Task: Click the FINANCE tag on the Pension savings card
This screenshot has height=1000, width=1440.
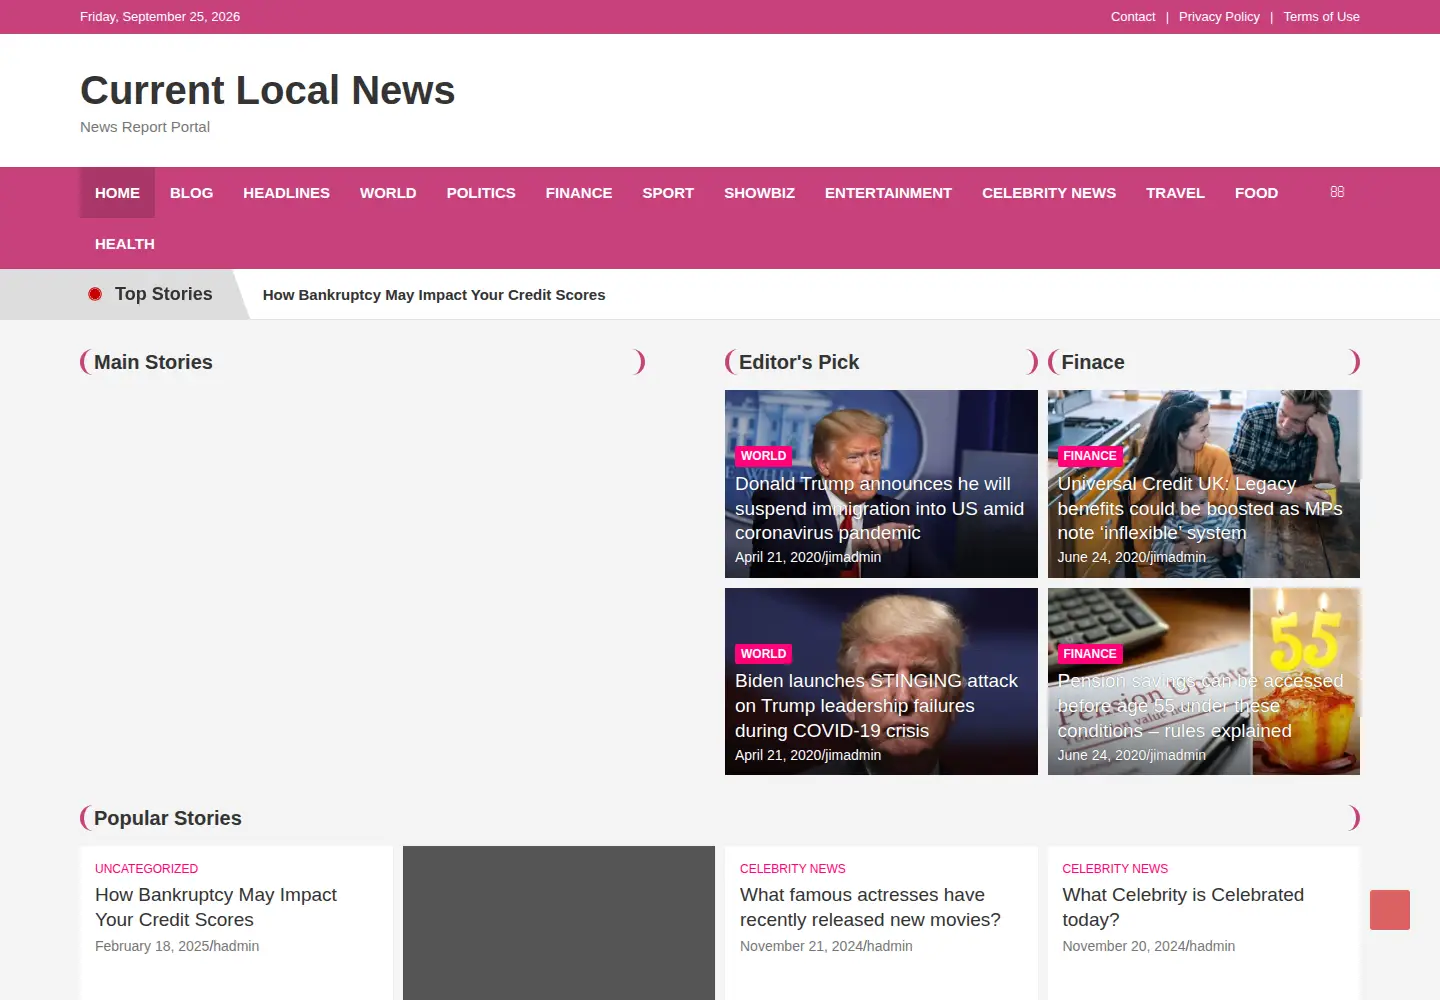Action: tap(1090, 654)
